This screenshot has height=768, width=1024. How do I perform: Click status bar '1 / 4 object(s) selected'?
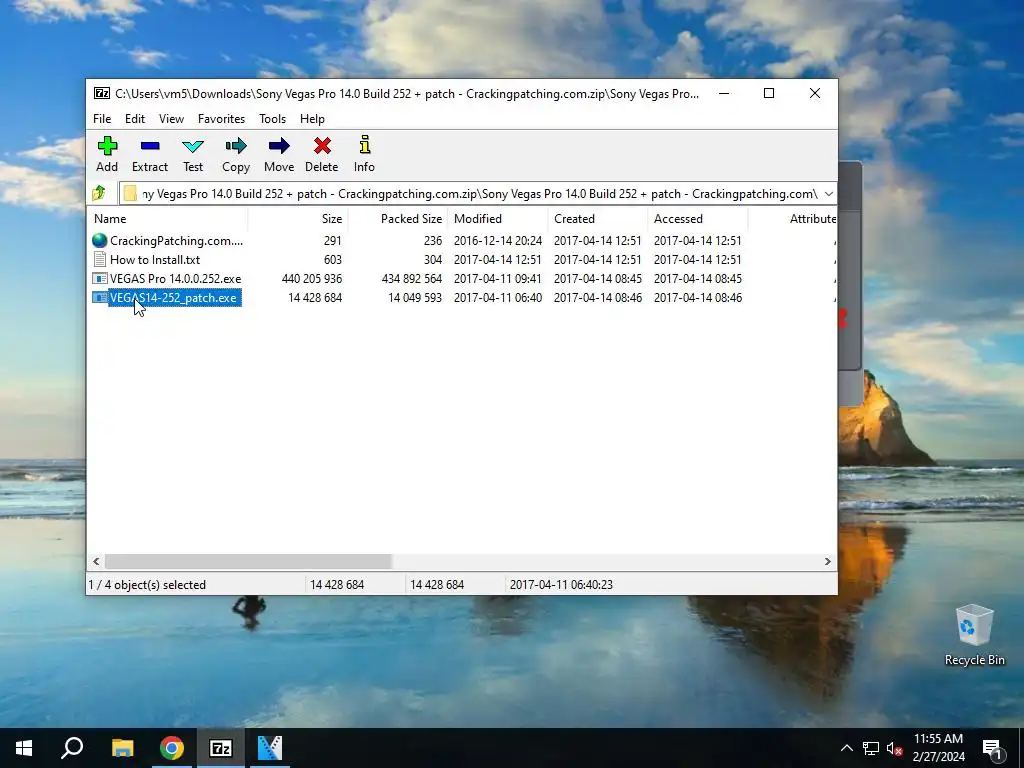[148, 584]
